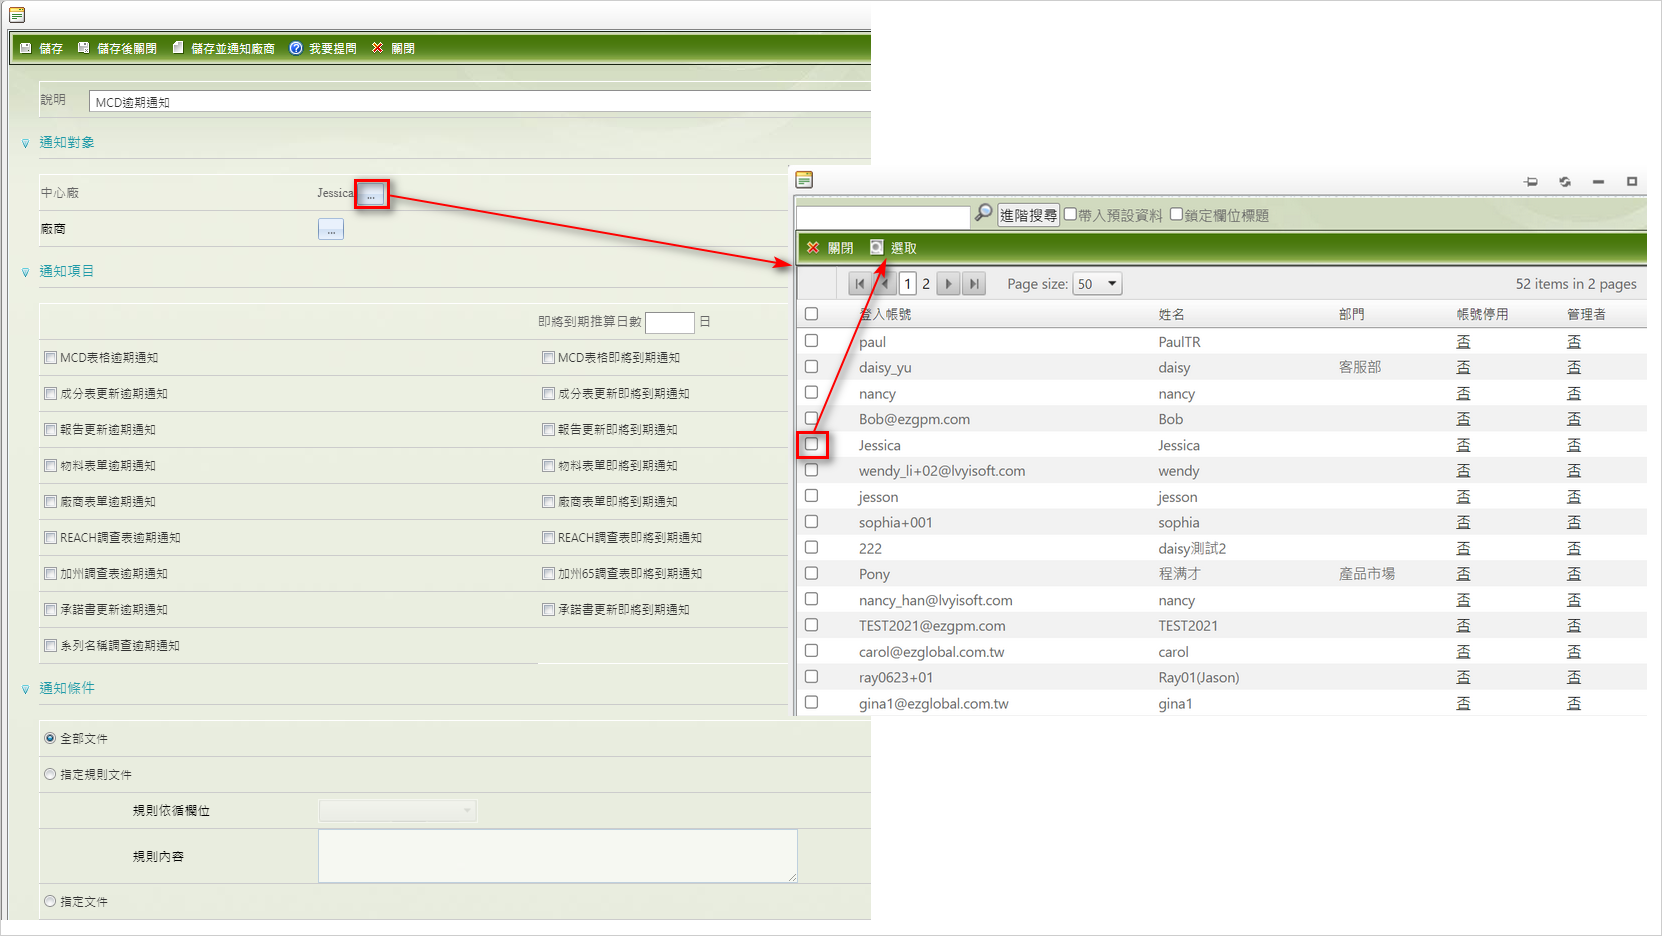Check the row for daisy_yu
Viewport: 1662px width, 936px height.
pos(811,367)
